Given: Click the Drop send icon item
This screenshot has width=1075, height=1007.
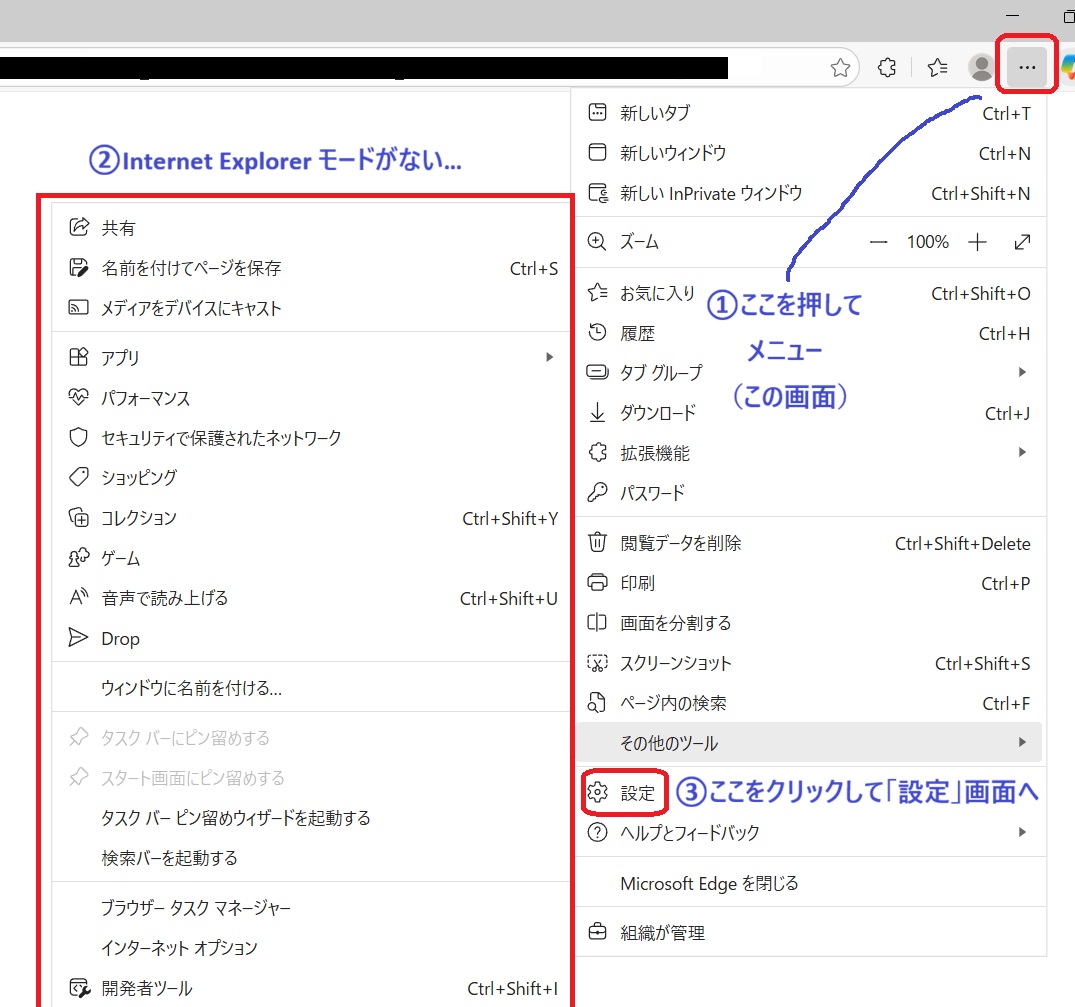Looking at the screenshot, I should 120,638.
